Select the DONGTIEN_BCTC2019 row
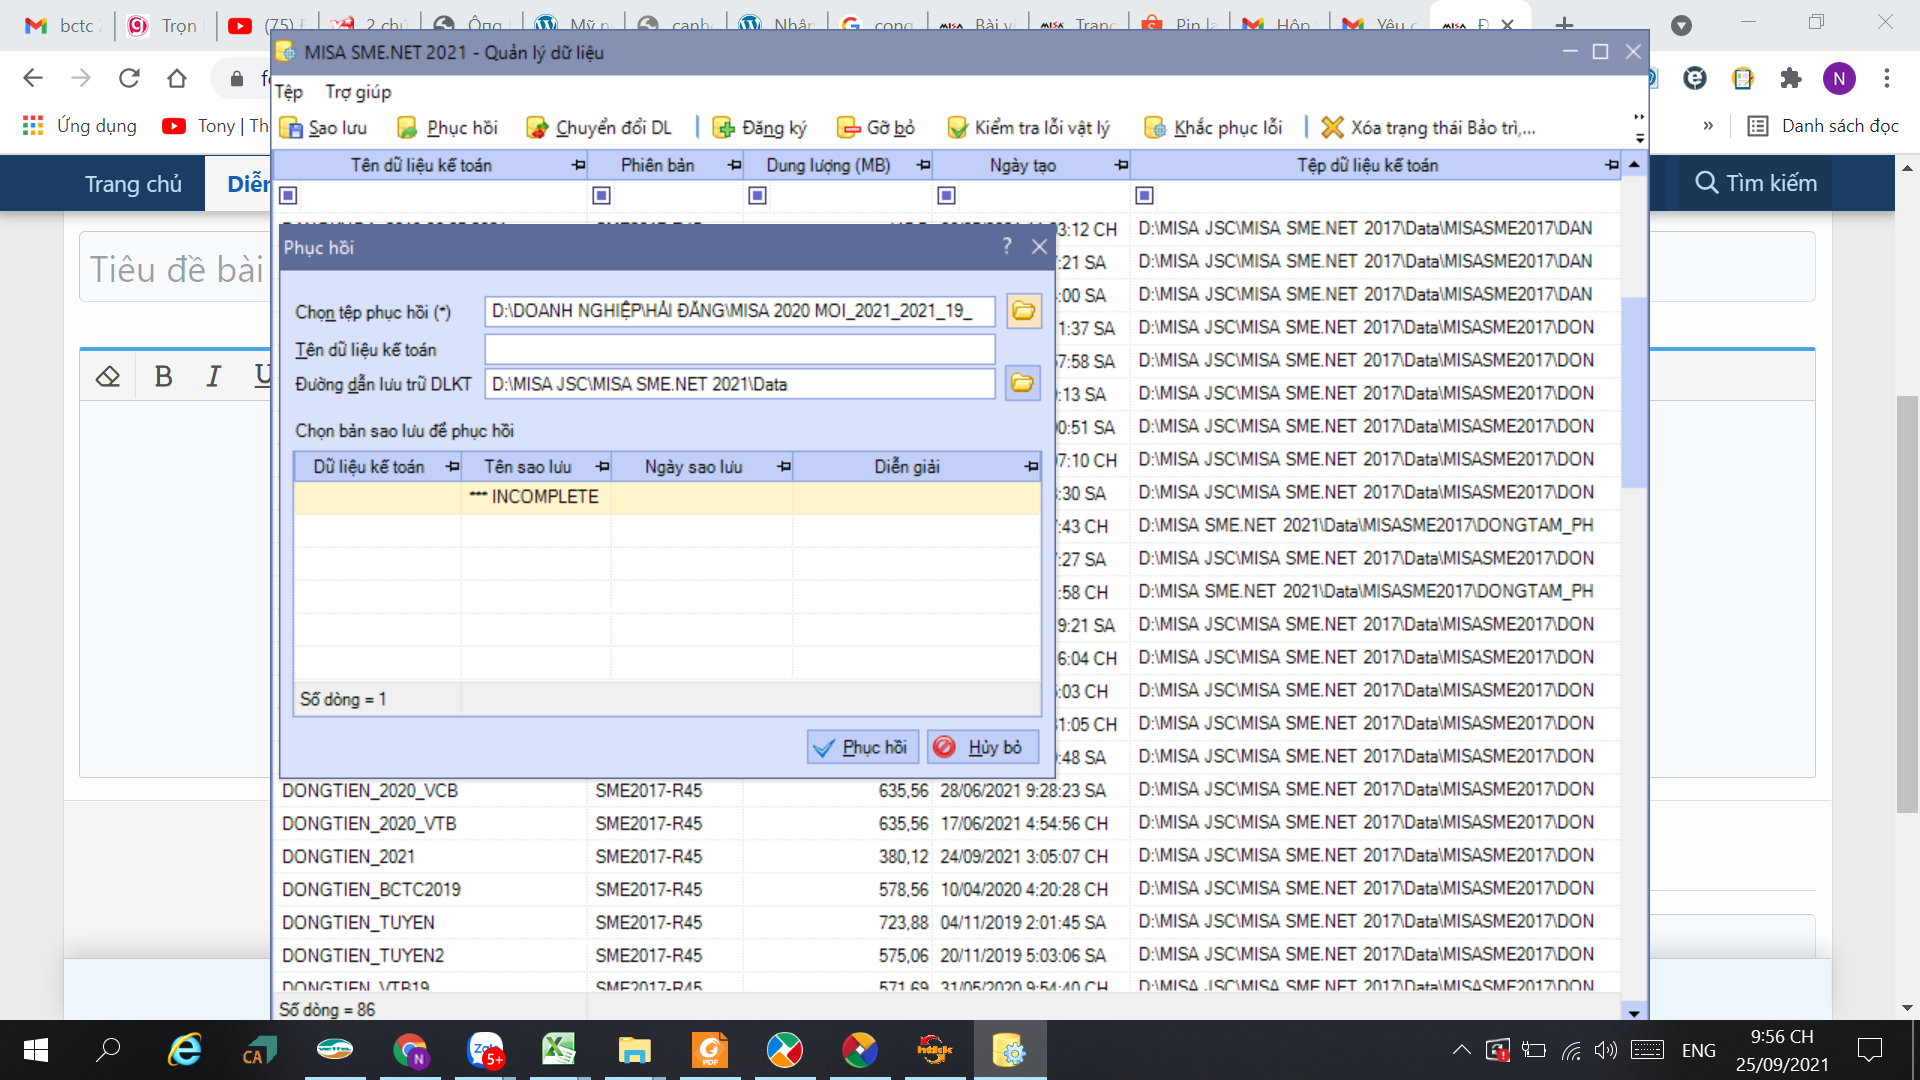This screenshot has height=1080, width=1920. click(949, 889)
